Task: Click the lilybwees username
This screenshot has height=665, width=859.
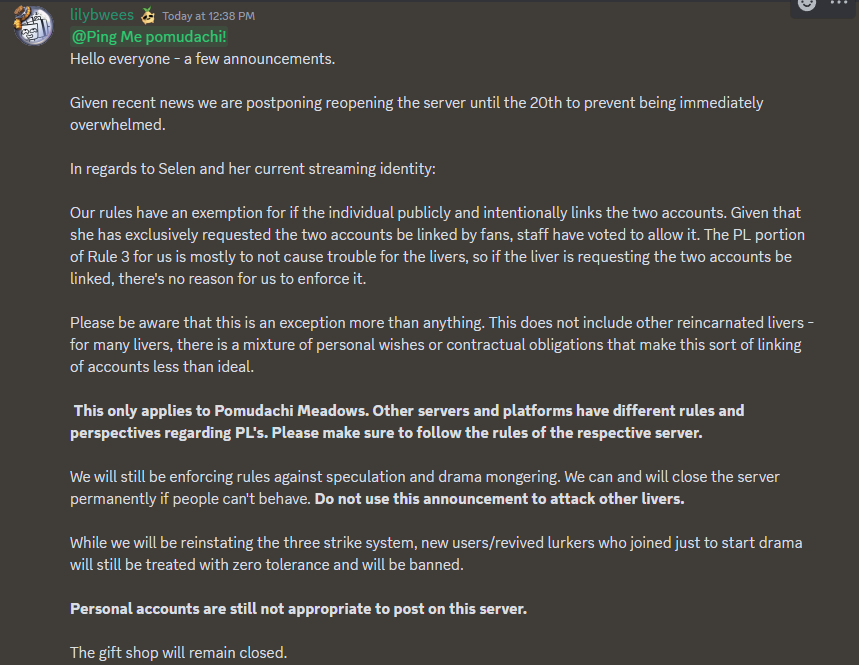Action: tap(102, 15)
